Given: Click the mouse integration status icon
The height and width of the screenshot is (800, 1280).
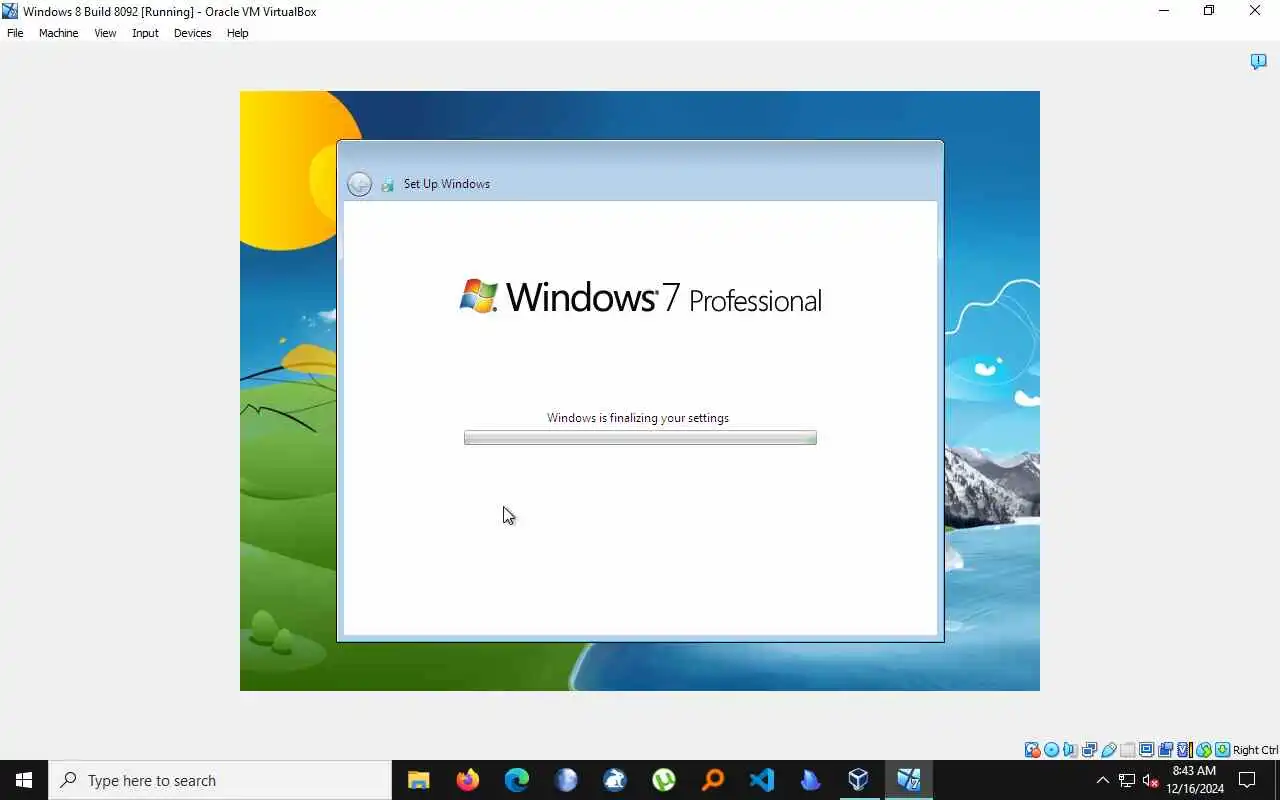Looking at the screenshot, I should [x=1204, y=750].
